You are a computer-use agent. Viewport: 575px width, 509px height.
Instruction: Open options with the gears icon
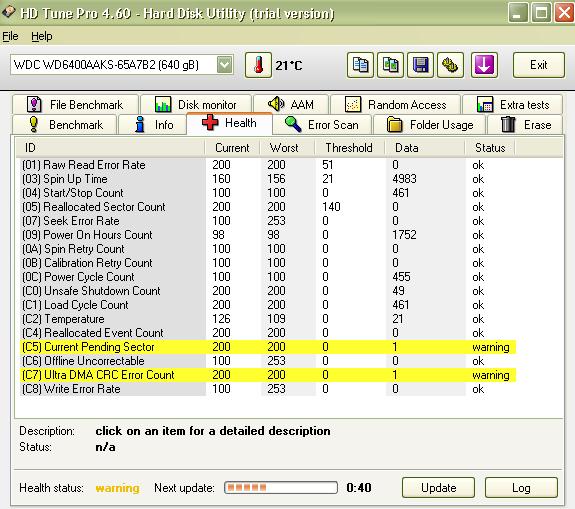[450, 65]
